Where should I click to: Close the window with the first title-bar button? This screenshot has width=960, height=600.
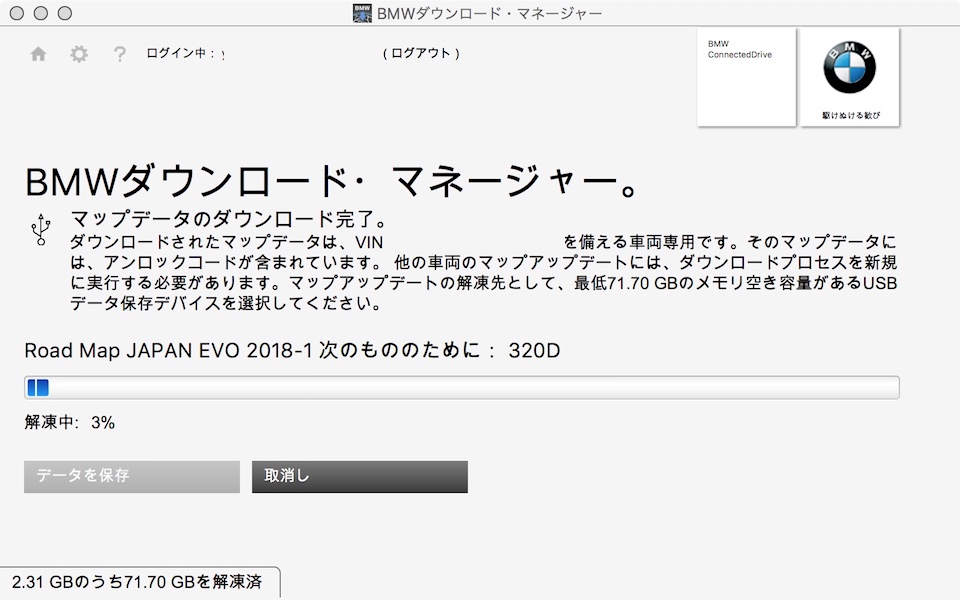[17, 13]
